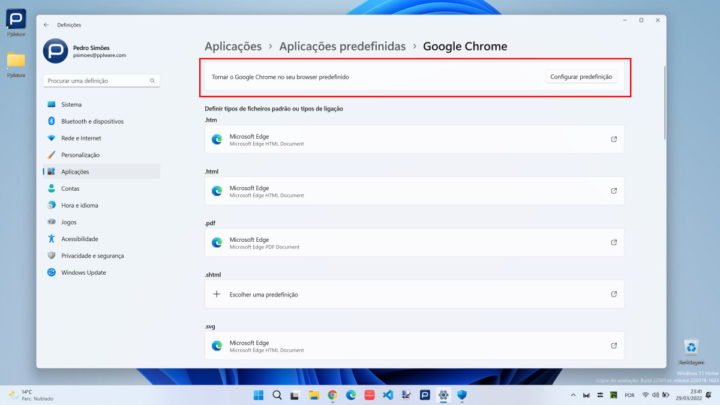
Task: Go to Windows Update section
Action: [83, 272]
